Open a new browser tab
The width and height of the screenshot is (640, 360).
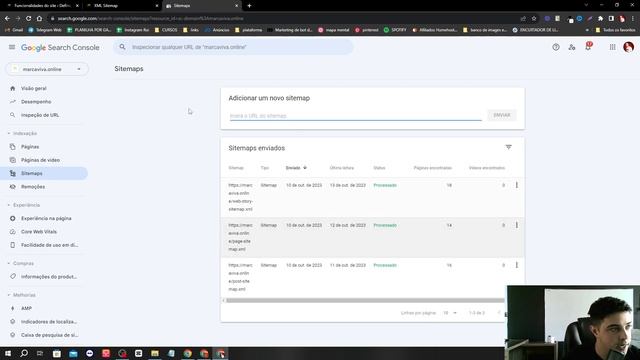pos(249,6)
